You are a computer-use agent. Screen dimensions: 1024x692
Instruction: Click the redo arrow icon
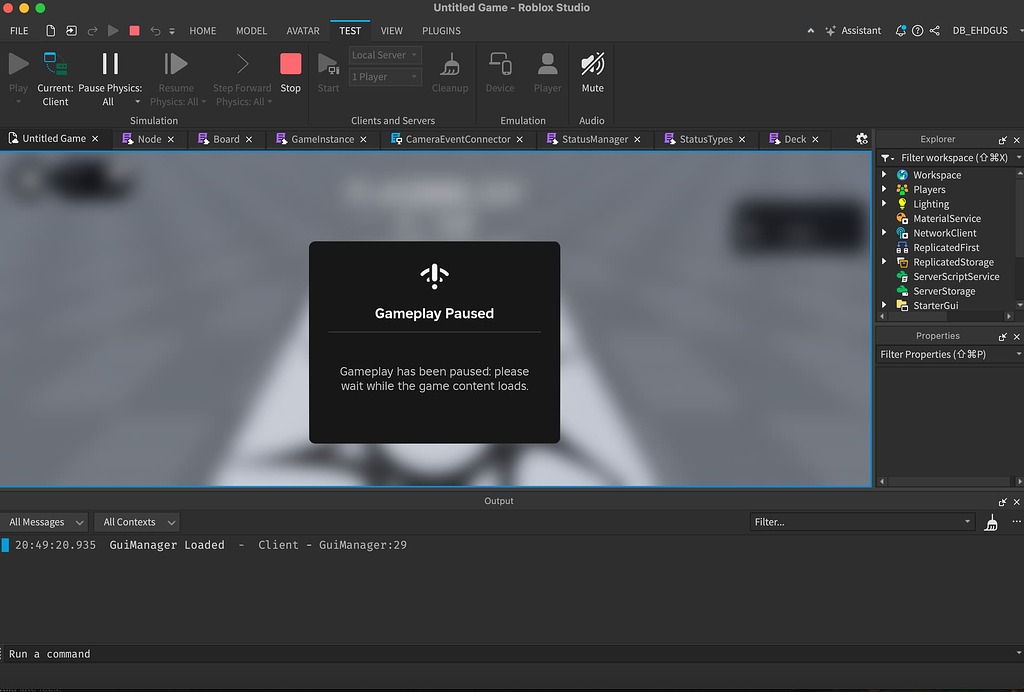(92, 31)
